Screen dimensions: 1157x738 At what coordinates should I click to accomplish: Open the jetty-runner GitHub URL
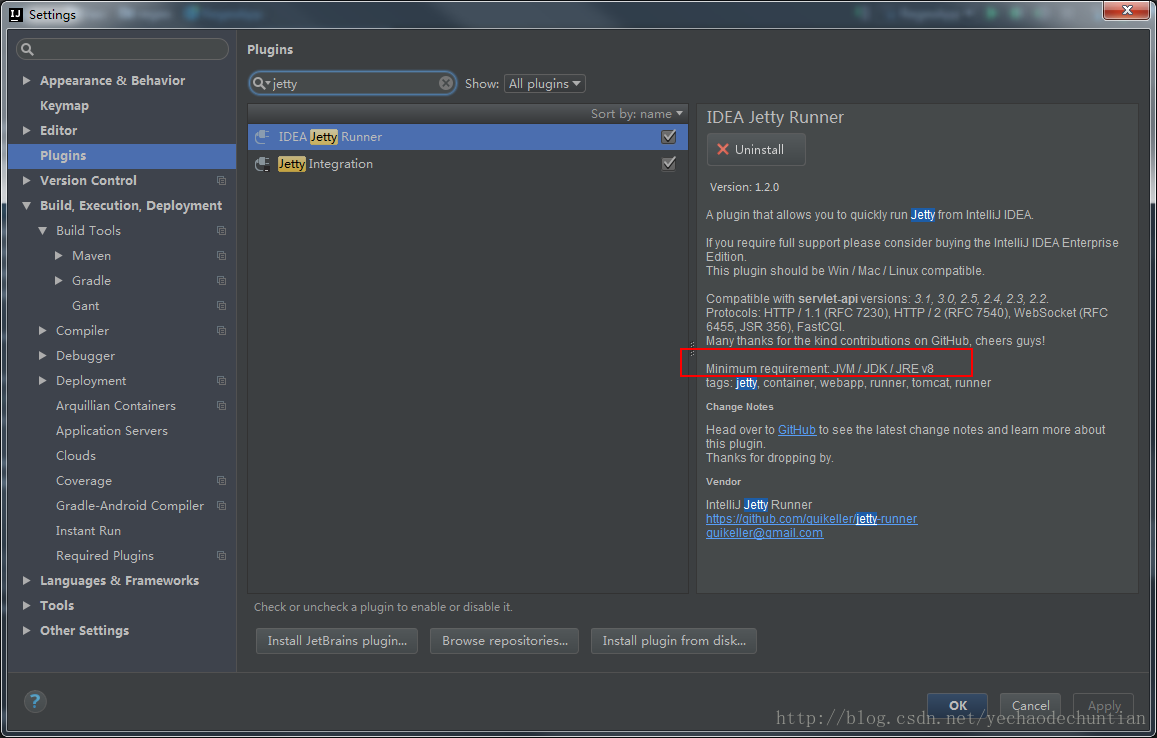(811, 519)
